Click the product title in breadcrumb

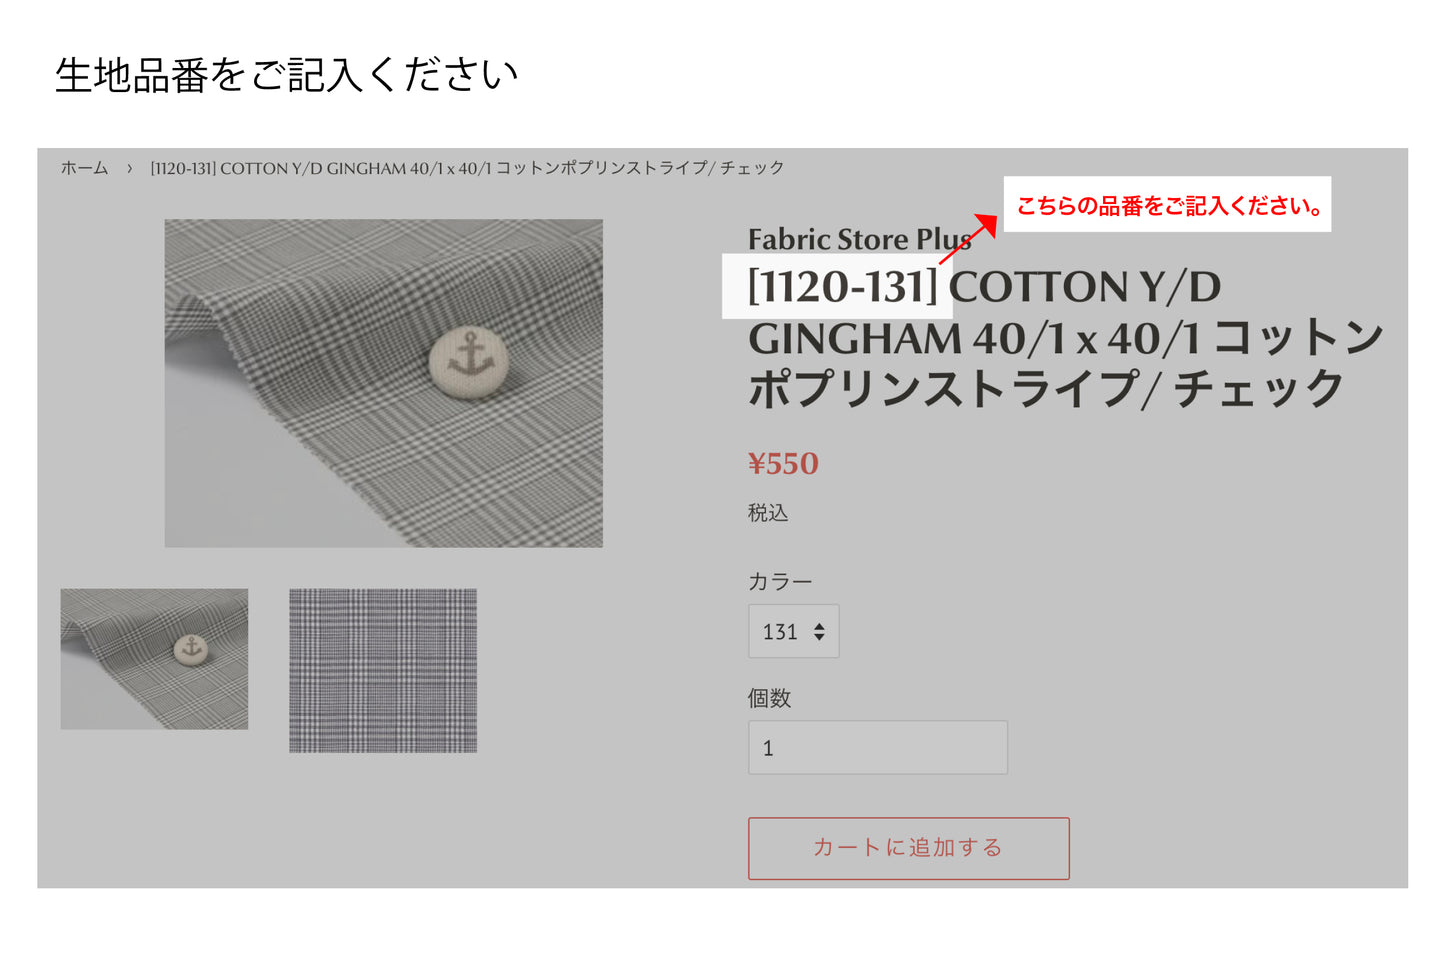467,168
